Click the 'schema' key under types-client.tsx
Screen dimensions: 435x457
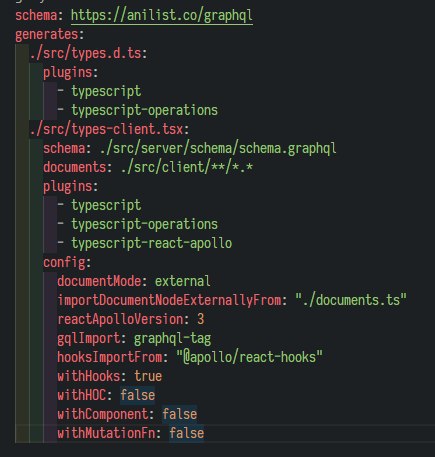pos(64,148)
